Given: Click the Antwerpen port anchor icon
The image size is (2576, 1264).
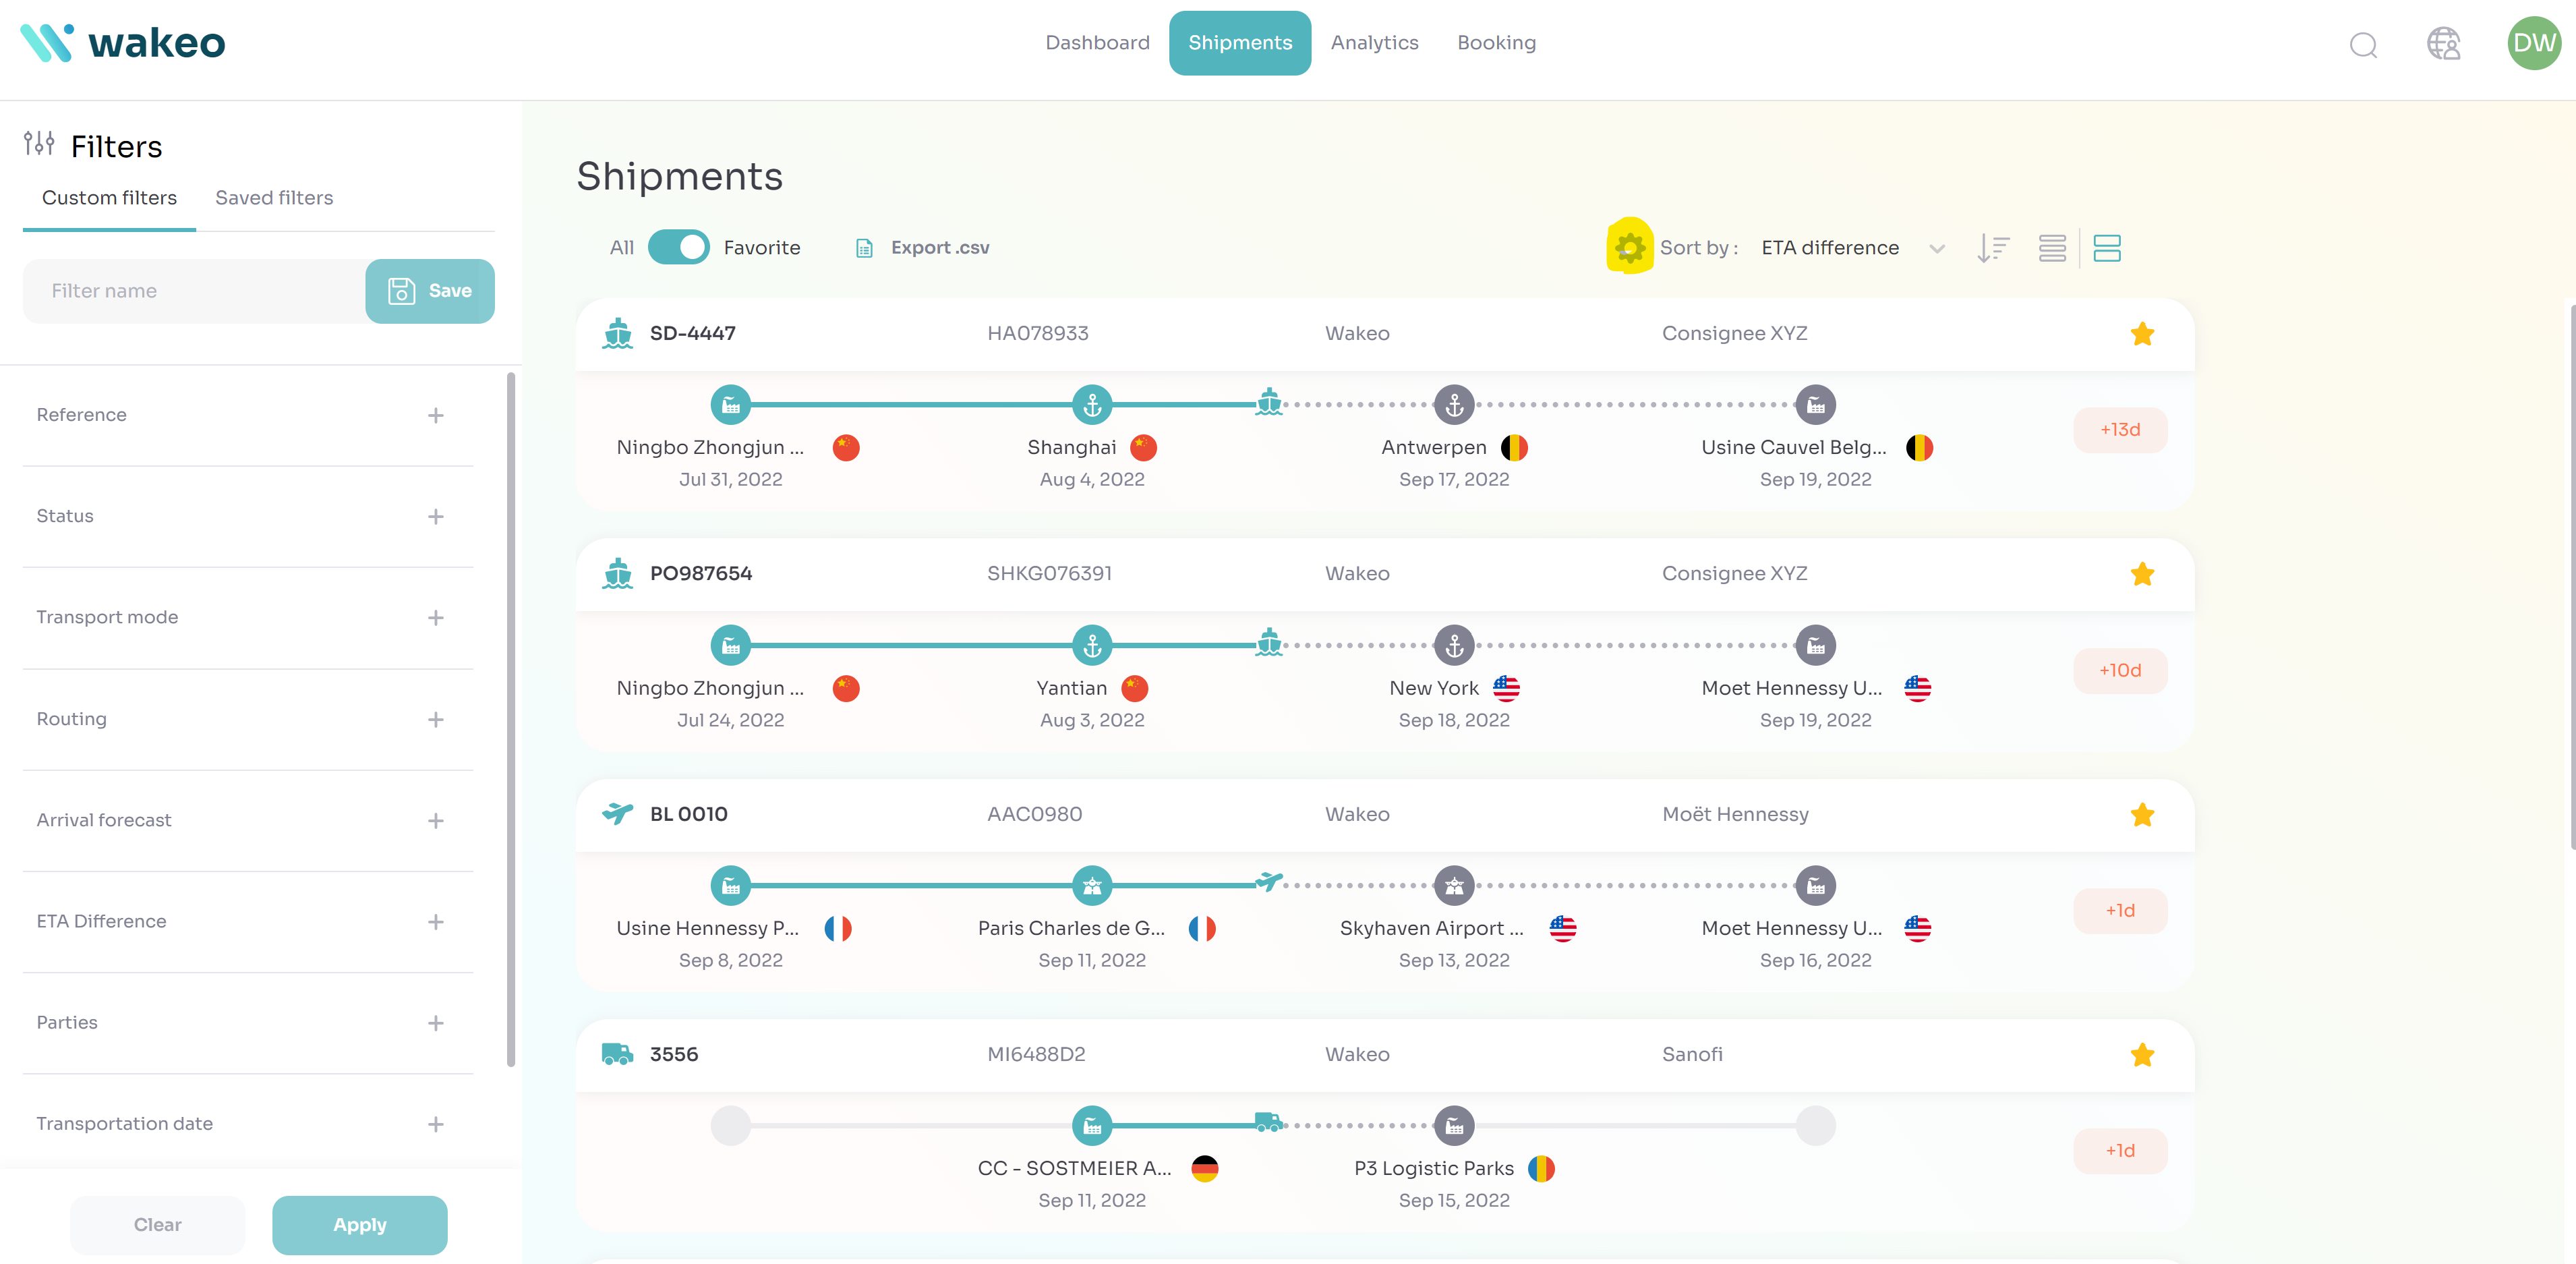Looking at the screenshot, I should tap(1454, 405).
